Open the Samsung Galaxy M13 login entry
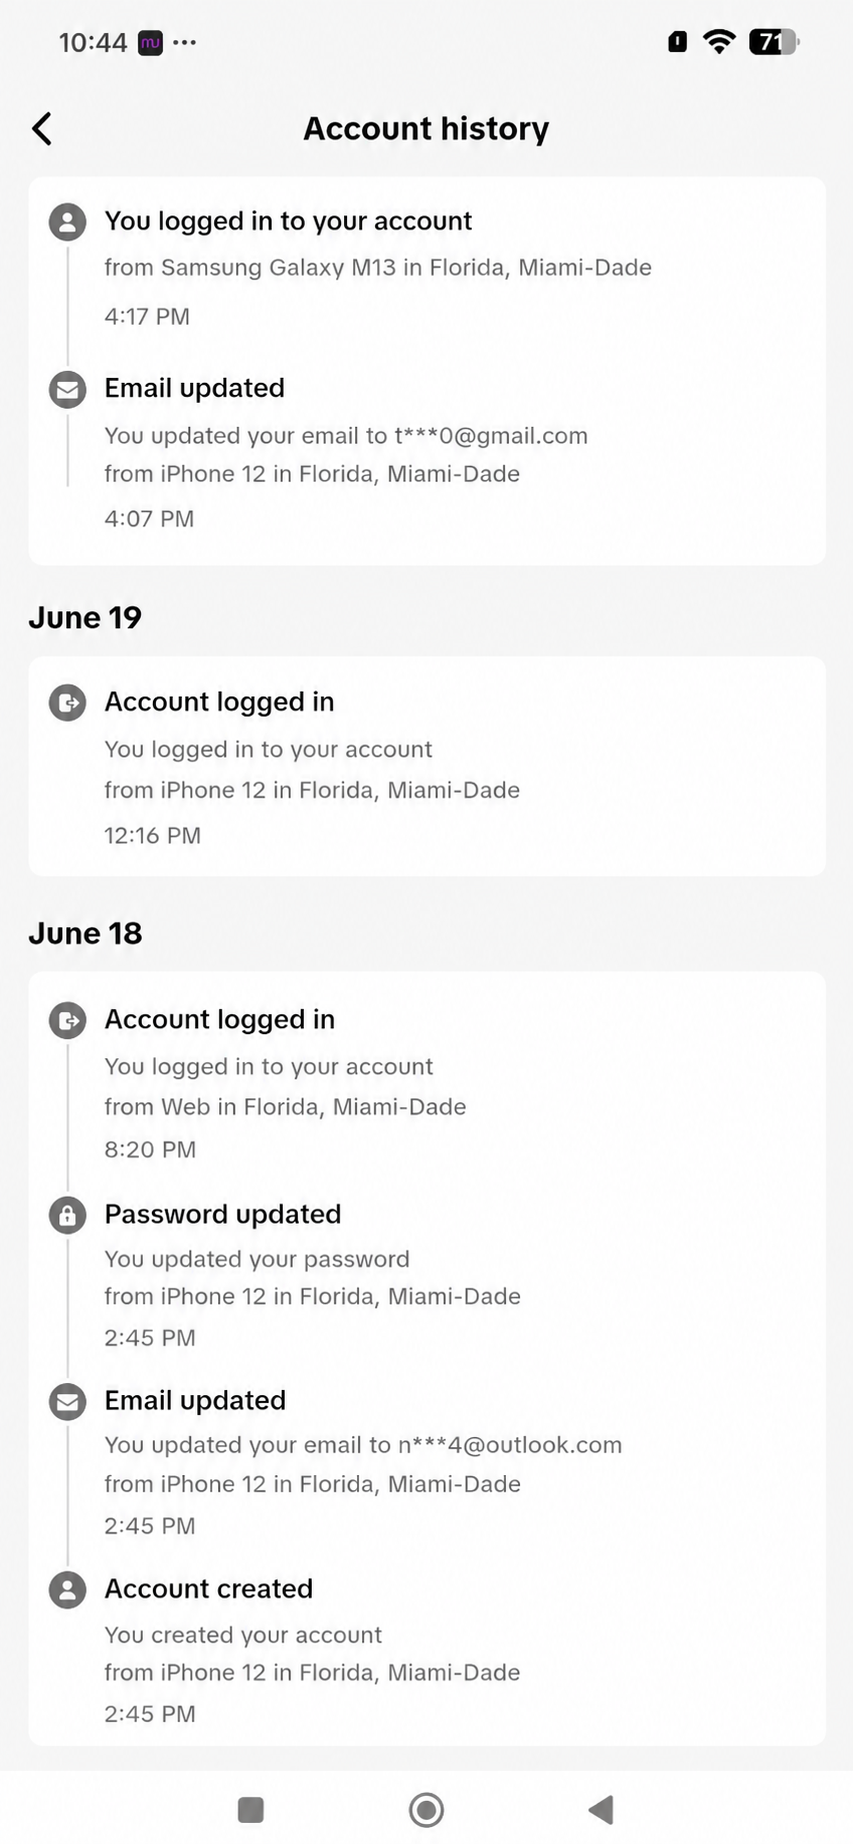The height and width of the screenshot is (1844, 853). 427,268
